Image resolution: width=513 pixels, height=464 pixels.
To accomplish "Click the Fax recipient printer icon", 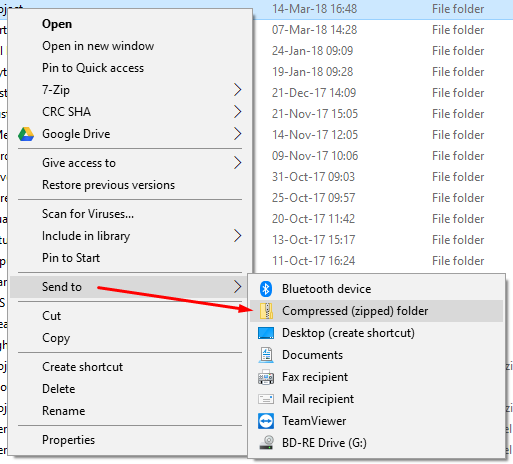I will 266,377.
